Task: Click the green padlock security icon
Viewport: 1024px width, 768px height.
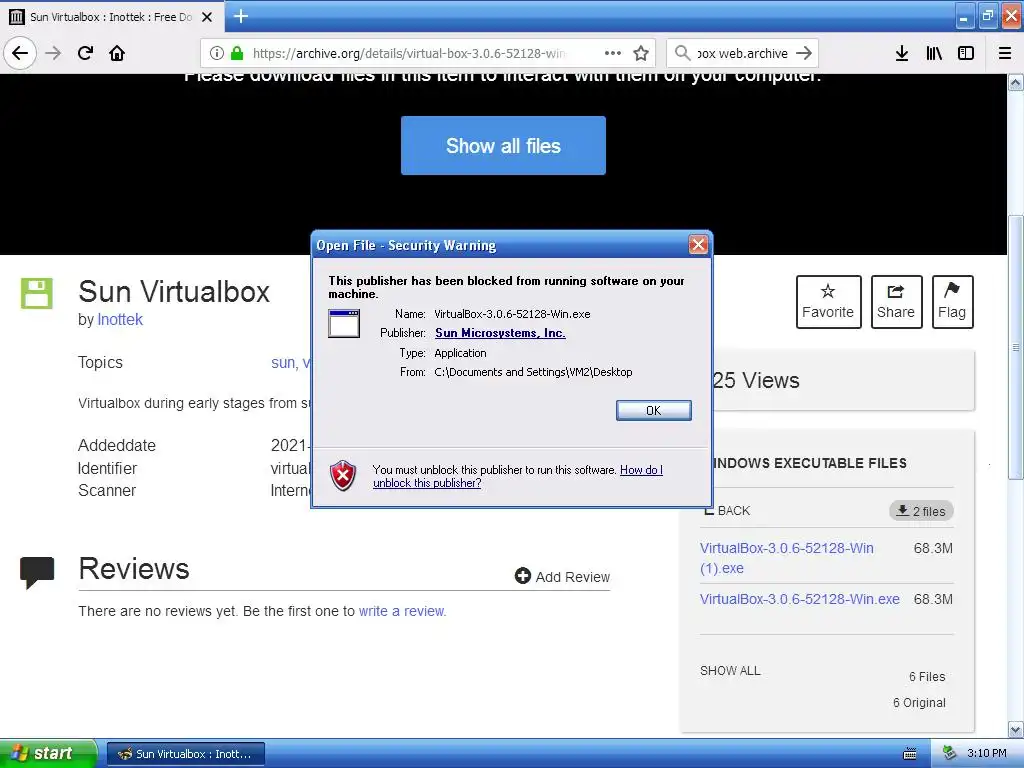Action: (237, 53)
